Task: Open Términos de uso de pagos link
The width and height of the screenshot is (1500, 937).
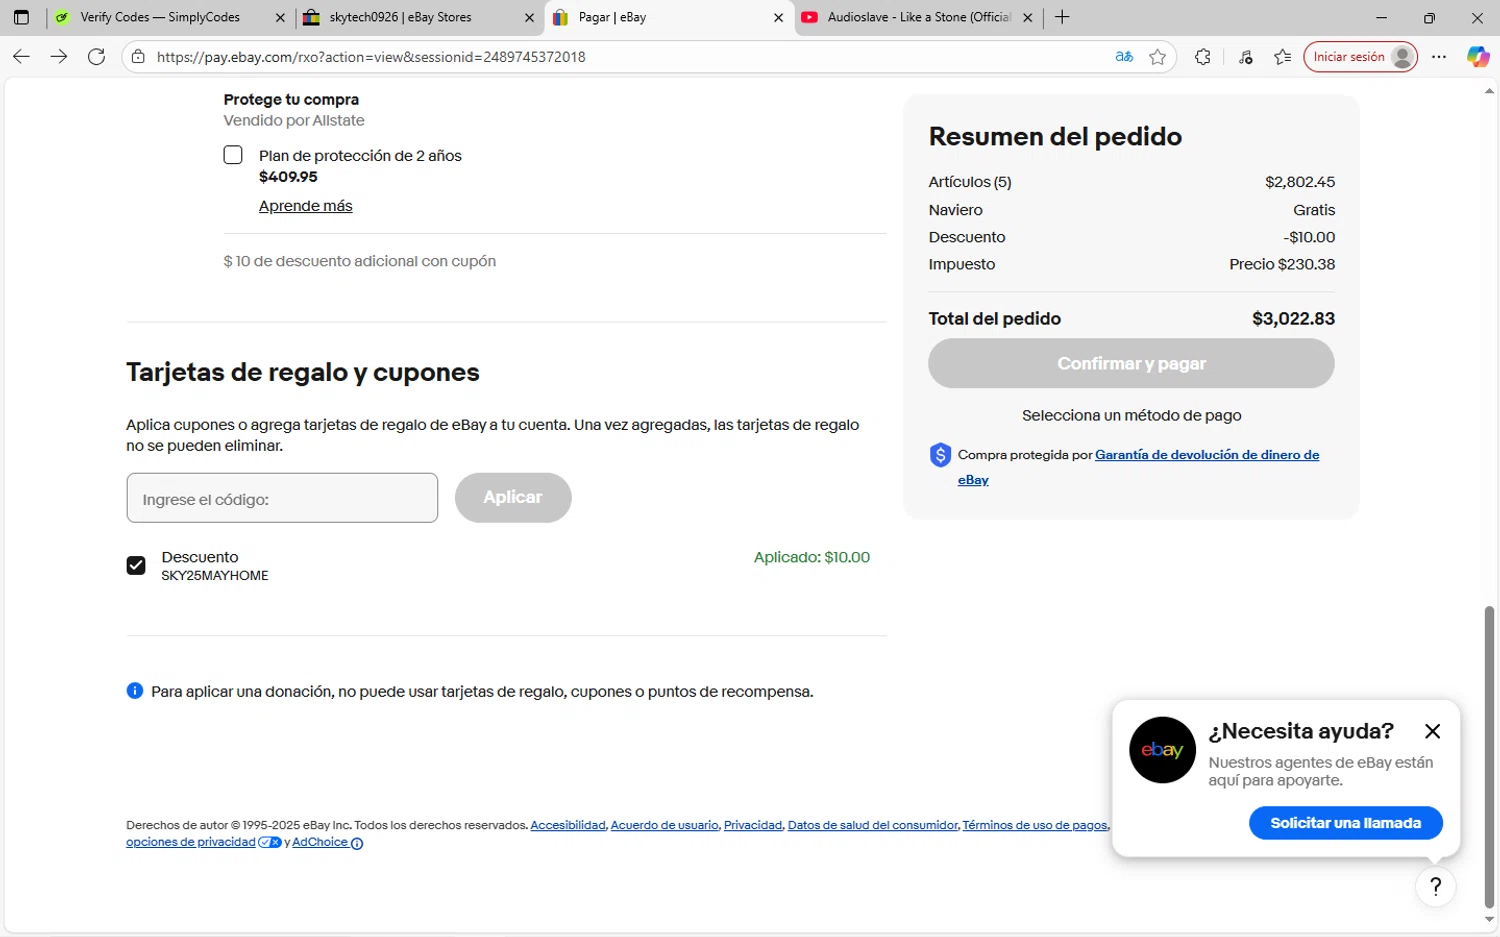Action: (x=1035, y=825)
